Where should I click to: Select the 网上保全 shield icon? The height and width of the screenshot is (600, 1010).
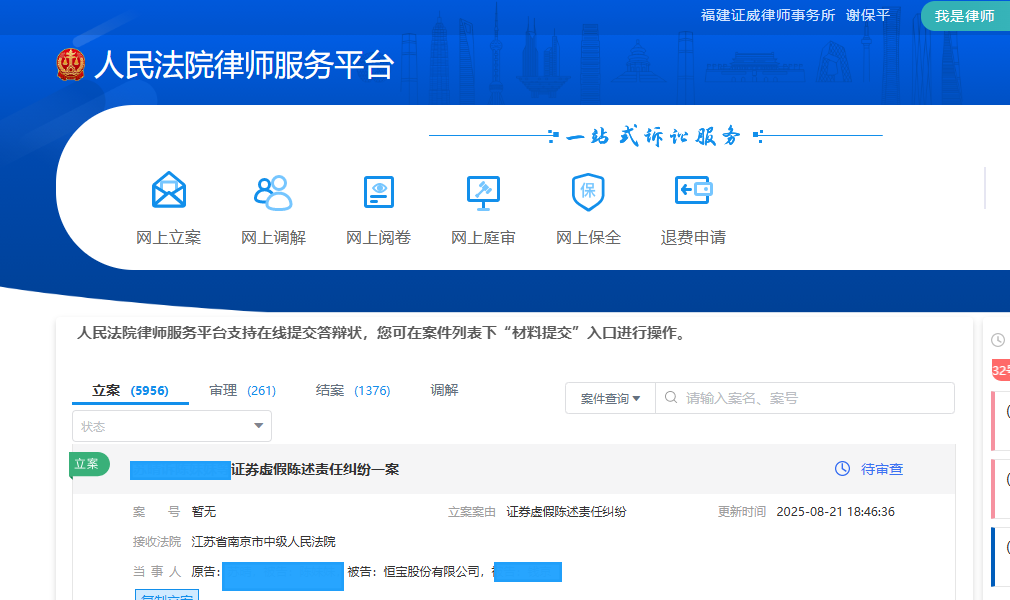(x=587, y=191)
